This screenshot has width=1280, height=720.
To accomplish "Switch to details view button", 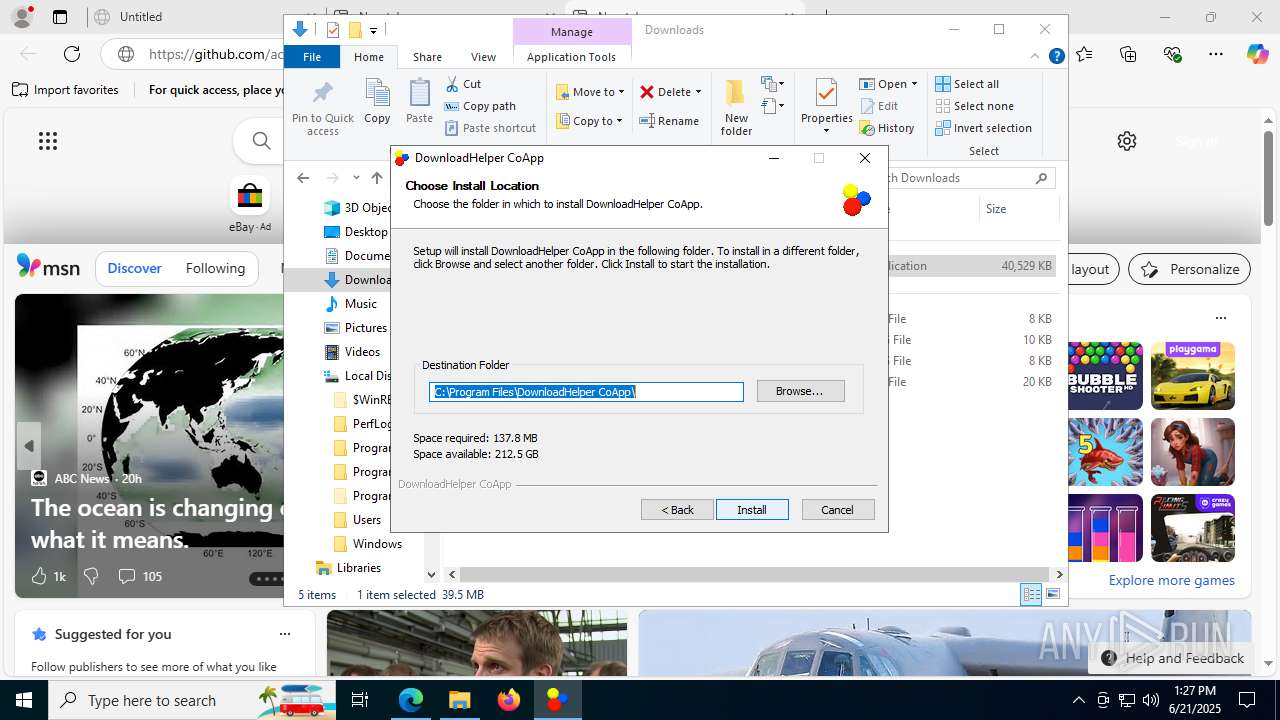I will [1031, 595].
